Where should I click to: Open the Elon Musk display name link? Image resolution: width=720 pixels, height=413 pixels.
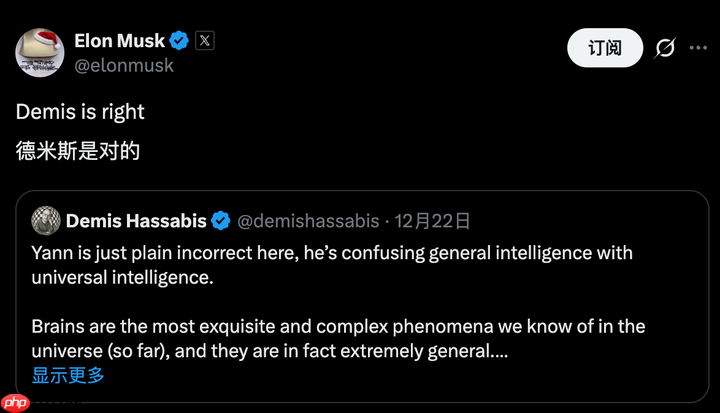coord(120,41)
